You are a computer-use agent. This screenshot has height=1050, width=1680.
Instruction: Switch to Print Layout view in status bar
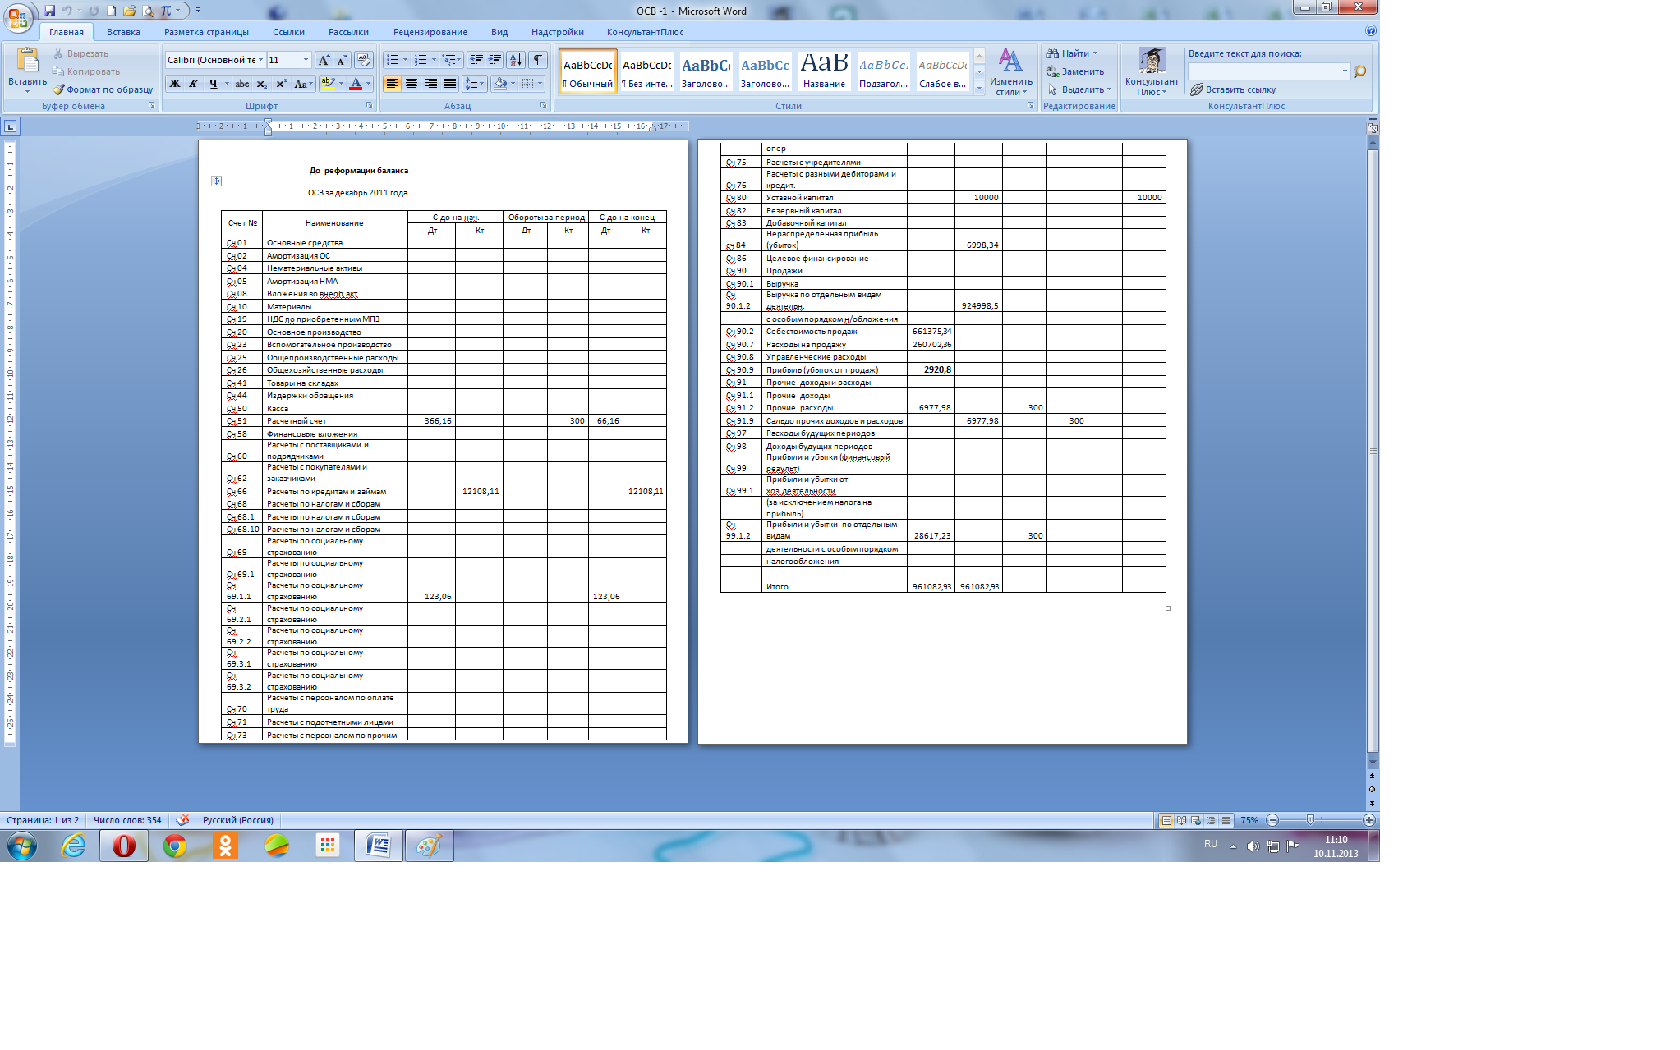pyautogui.click(x=1166, y=820)
